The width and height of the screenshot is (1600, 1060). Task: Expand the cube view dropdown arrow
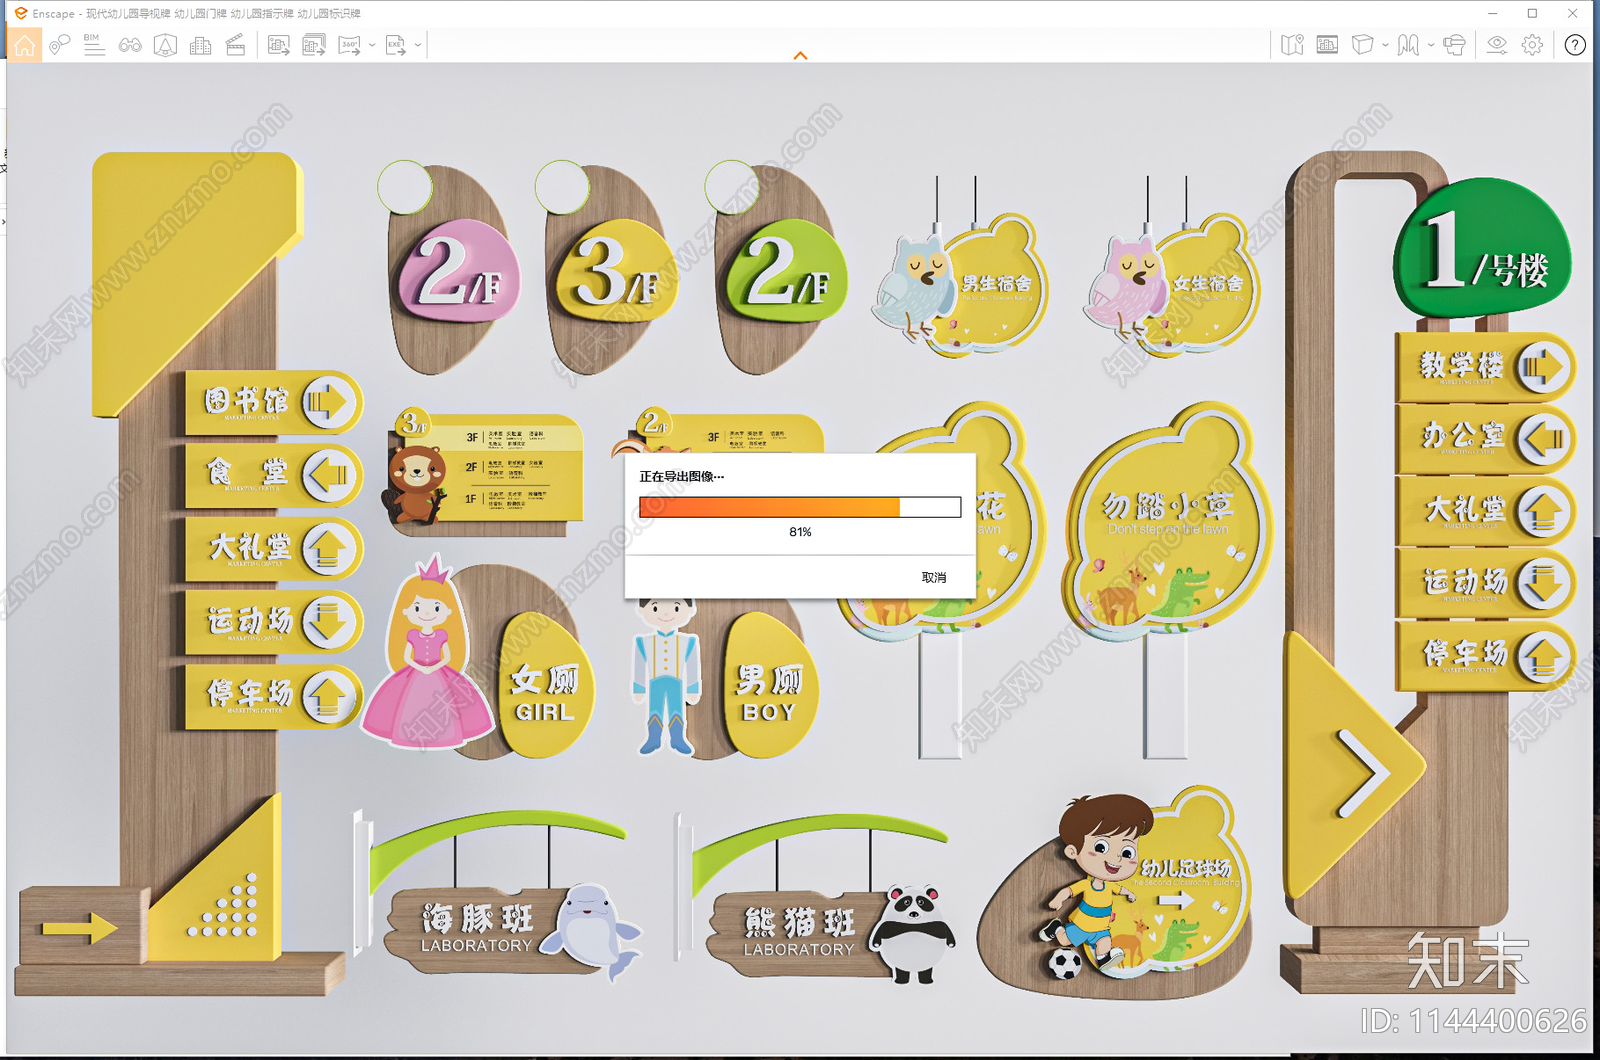coord(1384,45)
